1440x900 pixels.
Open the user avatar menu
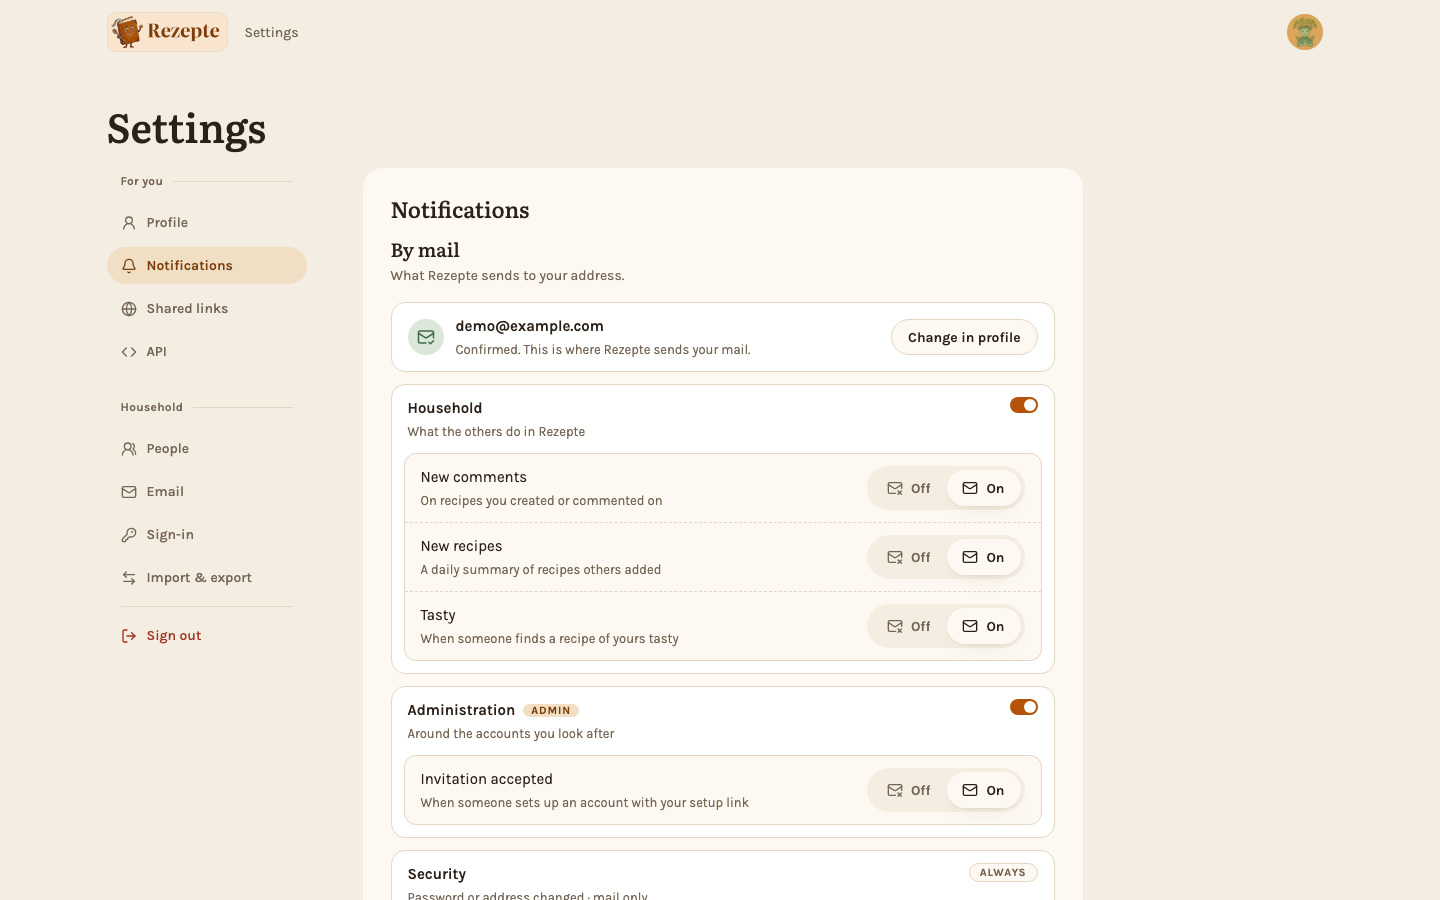pyautogui.click(x=1304, y=32)
